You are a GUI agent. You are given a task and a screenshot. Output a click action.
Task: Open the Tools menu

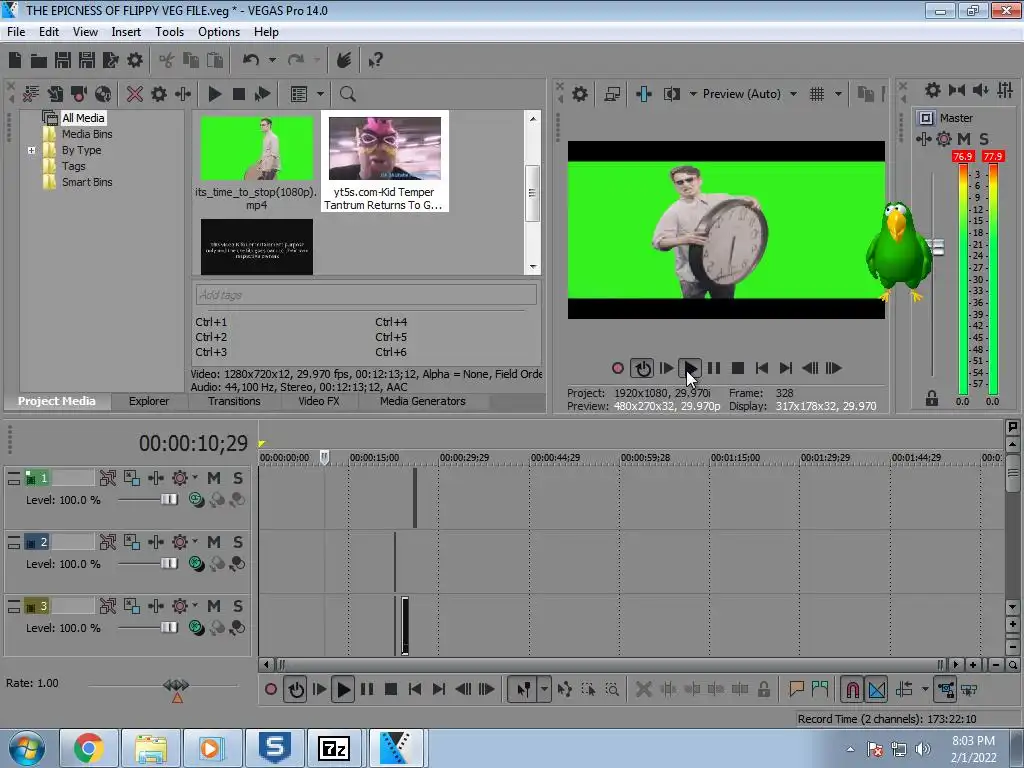point(169,32)
